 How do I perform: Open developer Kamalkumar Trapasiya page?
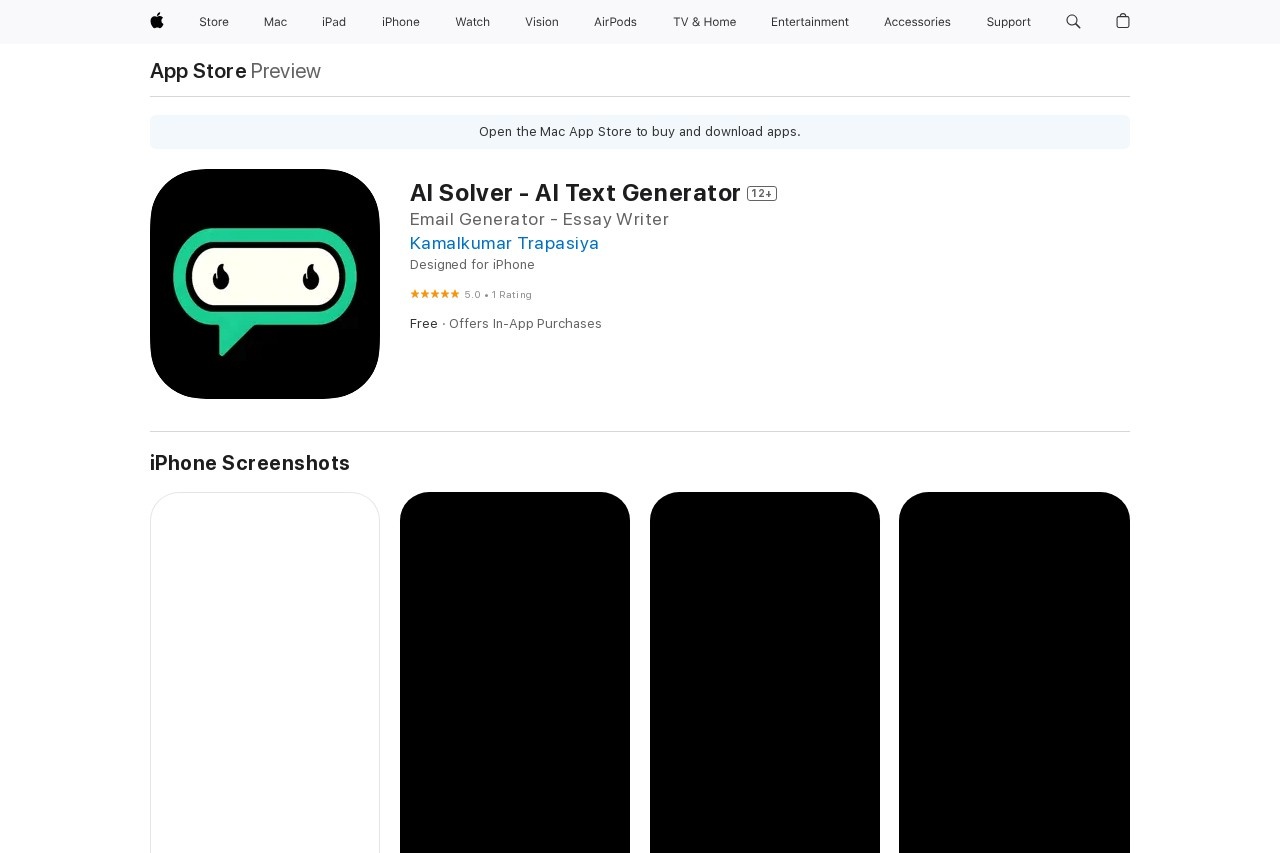tap(504, 243)
